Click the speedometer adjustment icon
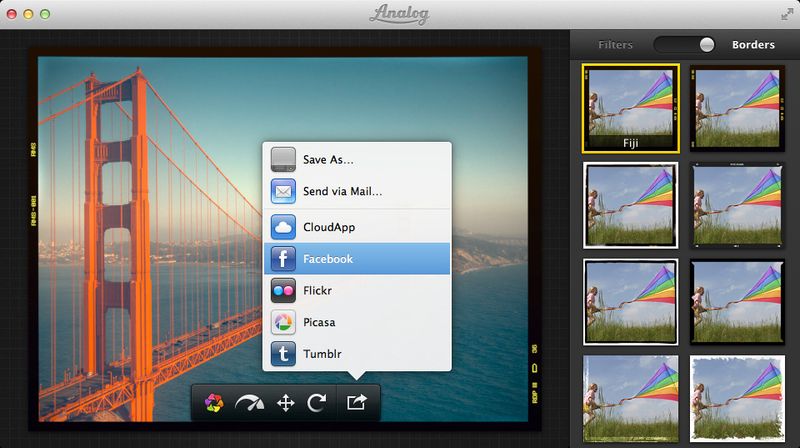The image size is (800, 448). click(249, 403)
